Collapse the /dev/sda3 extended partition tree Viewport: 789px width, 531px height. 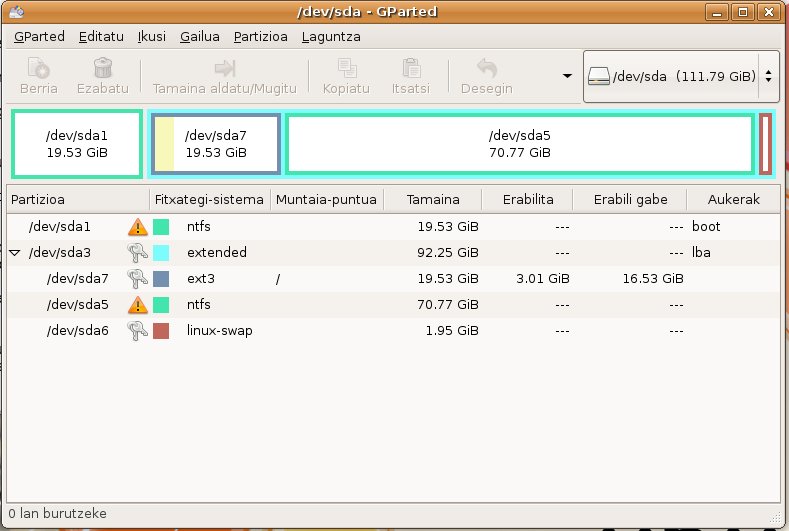(x=15, y=253)
